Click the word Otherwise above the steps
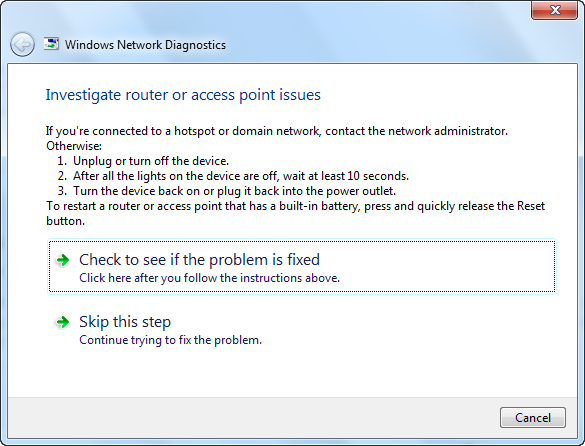 74,146
